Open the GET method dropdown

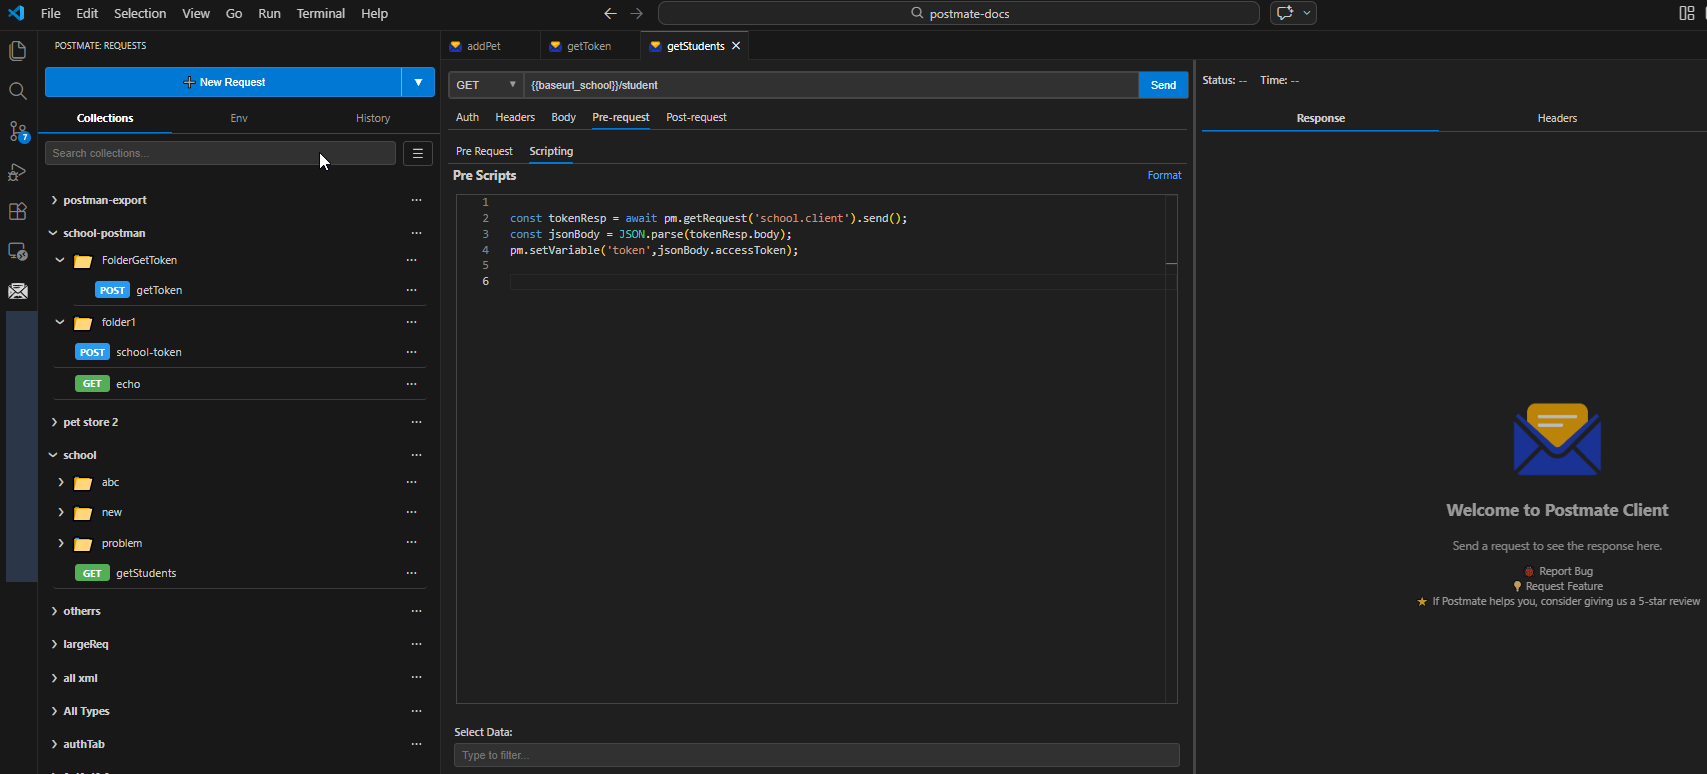[x=486, y=85]
